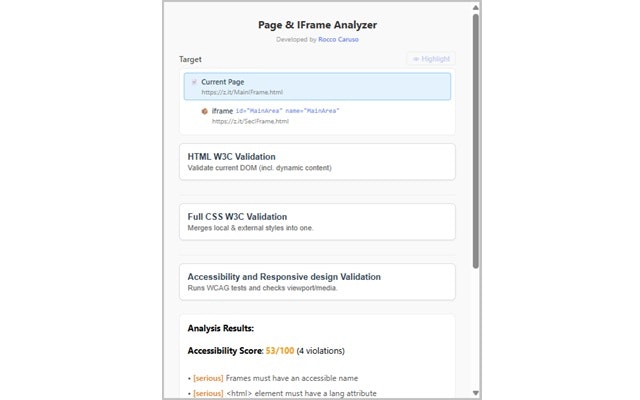
Task: Click the scrollbar up arrow
Action: (x=476, y=7)
